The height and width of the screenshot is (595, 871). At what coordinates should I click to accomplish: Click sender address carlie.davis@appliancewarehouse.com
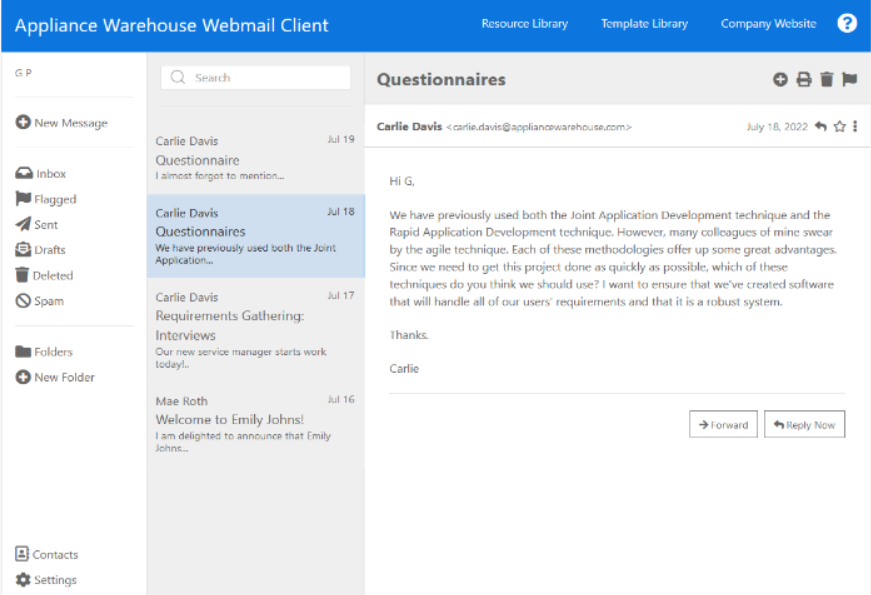(x=539, y=127)
